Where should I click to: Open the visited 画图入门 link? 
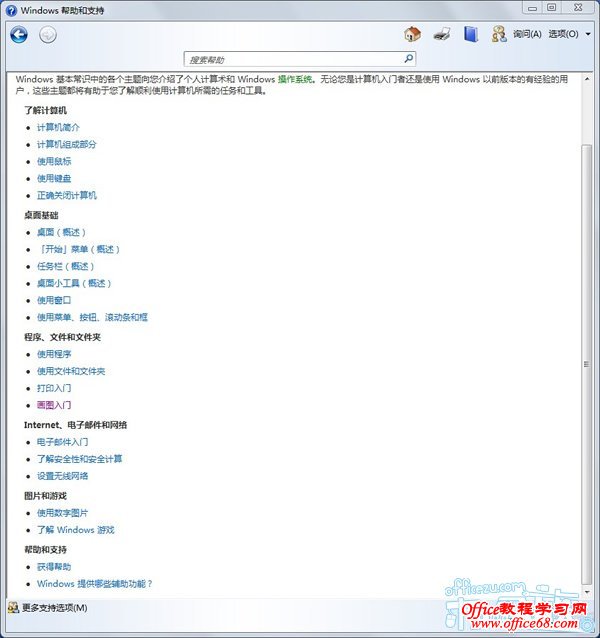(x=54, y=405)
